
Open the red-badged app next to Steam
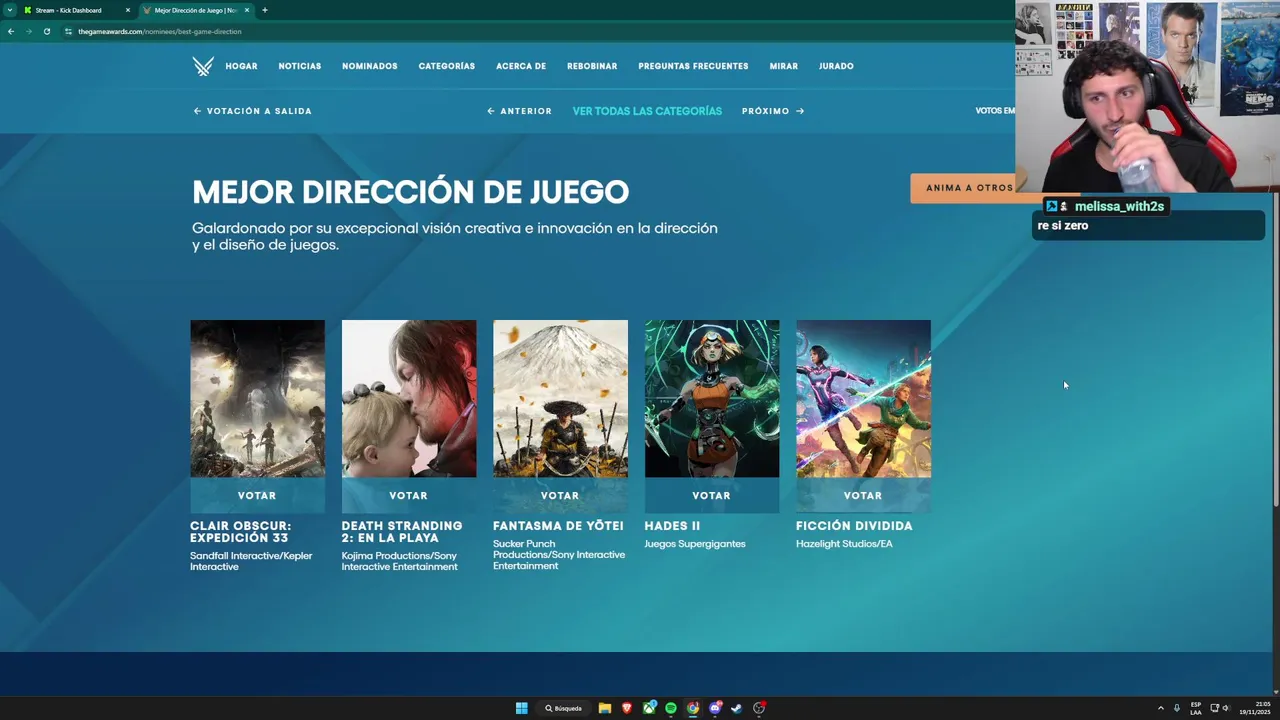pyautogui.click(x=759, y=708)
